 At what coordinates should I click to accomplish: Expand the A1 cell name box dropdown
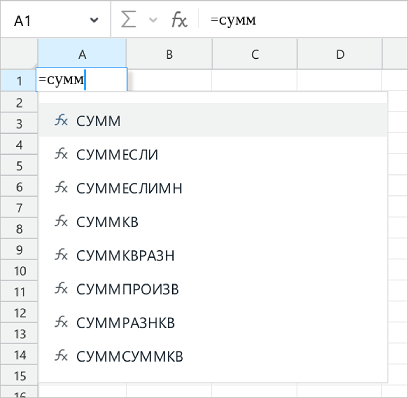click(x=94, y=20)
